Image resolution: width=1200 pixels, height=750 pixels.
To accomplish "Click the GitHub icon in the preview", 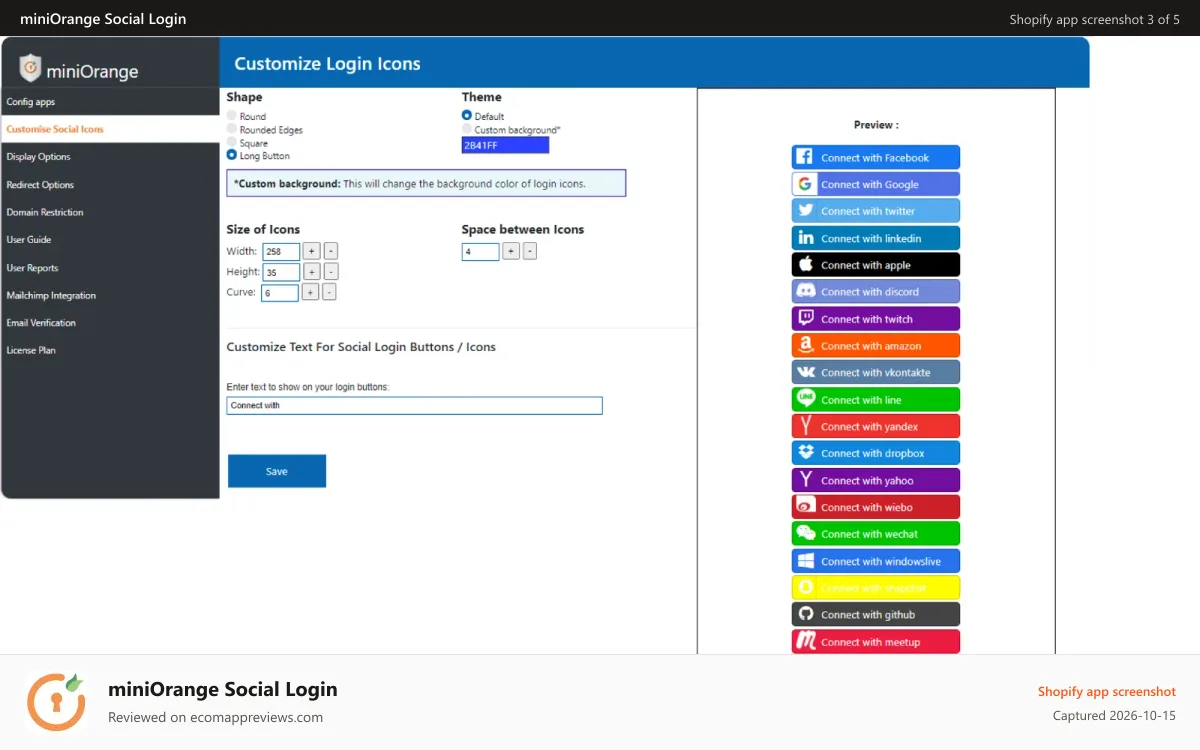I will pyautogui.click(x=805, y=615).
